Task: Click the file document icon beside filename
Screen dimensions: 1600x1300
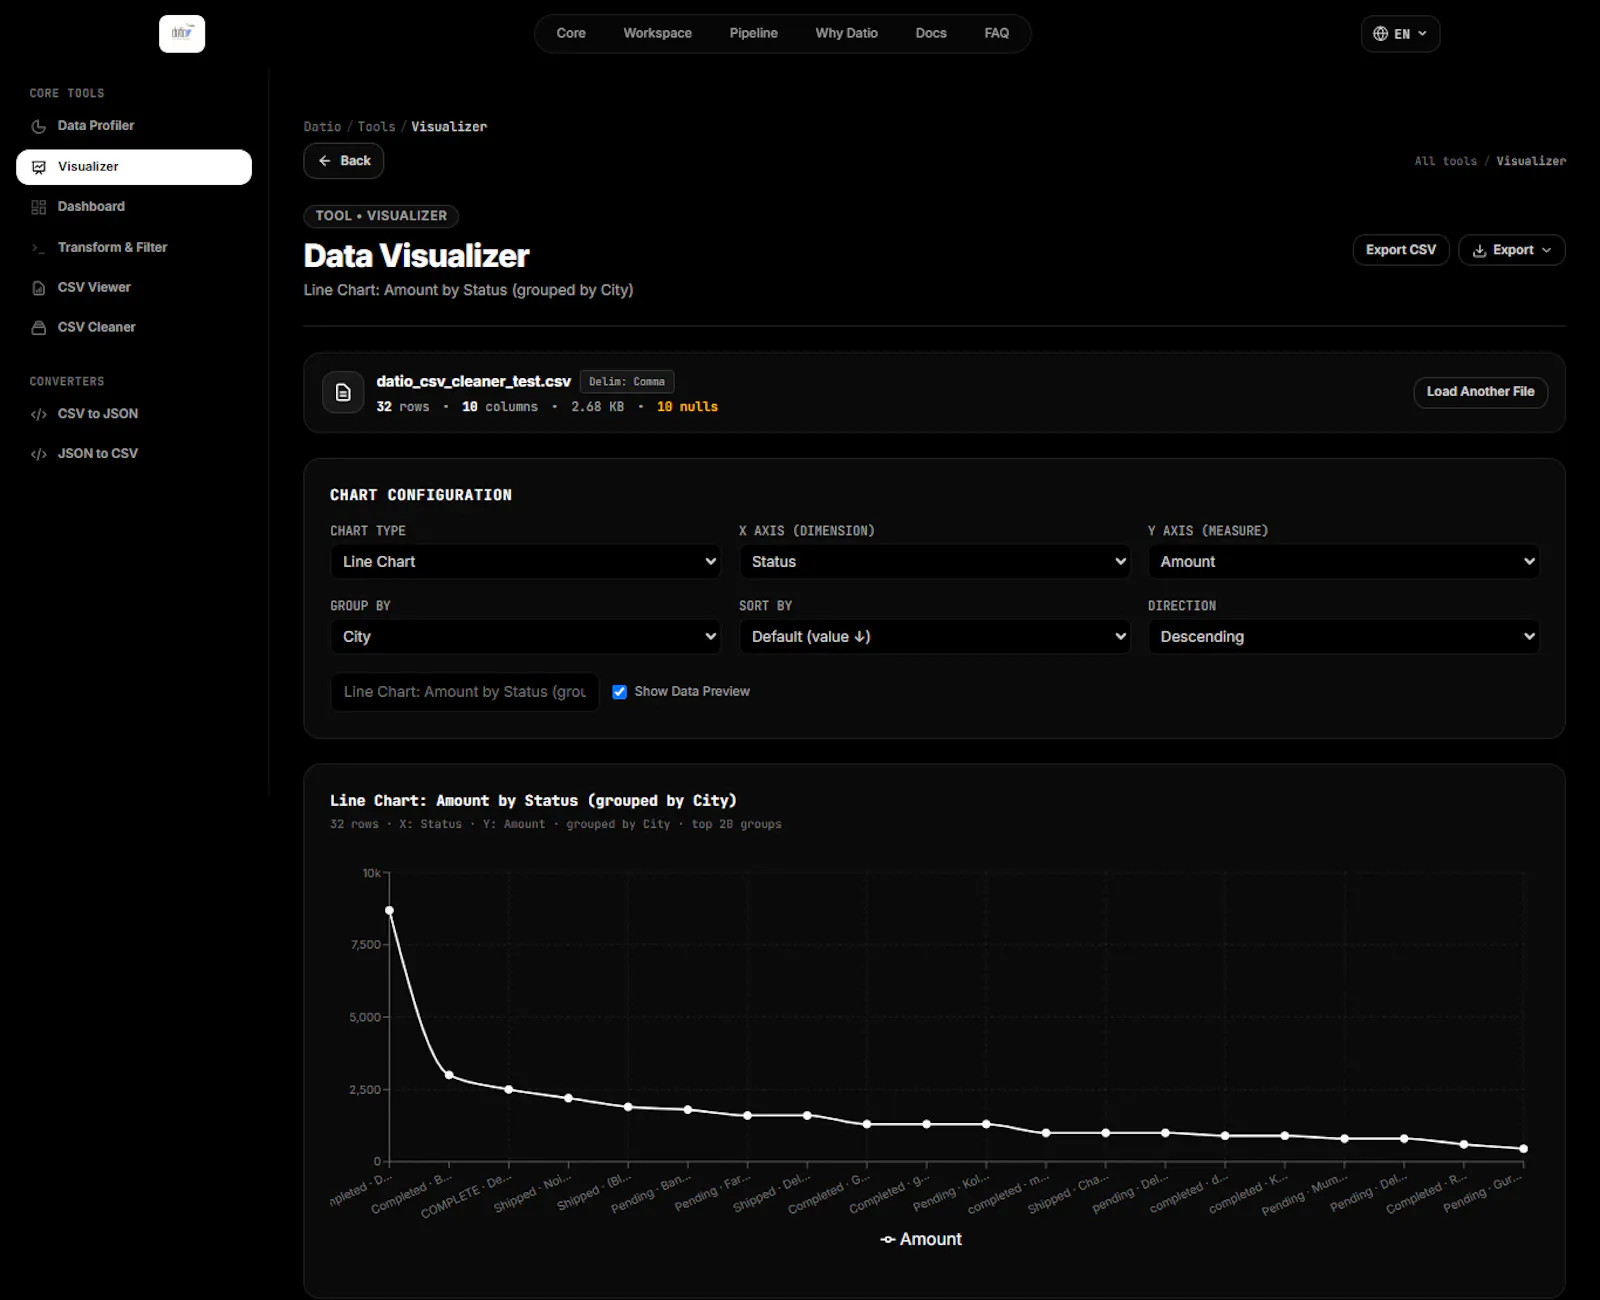Action: pos(343,392)
